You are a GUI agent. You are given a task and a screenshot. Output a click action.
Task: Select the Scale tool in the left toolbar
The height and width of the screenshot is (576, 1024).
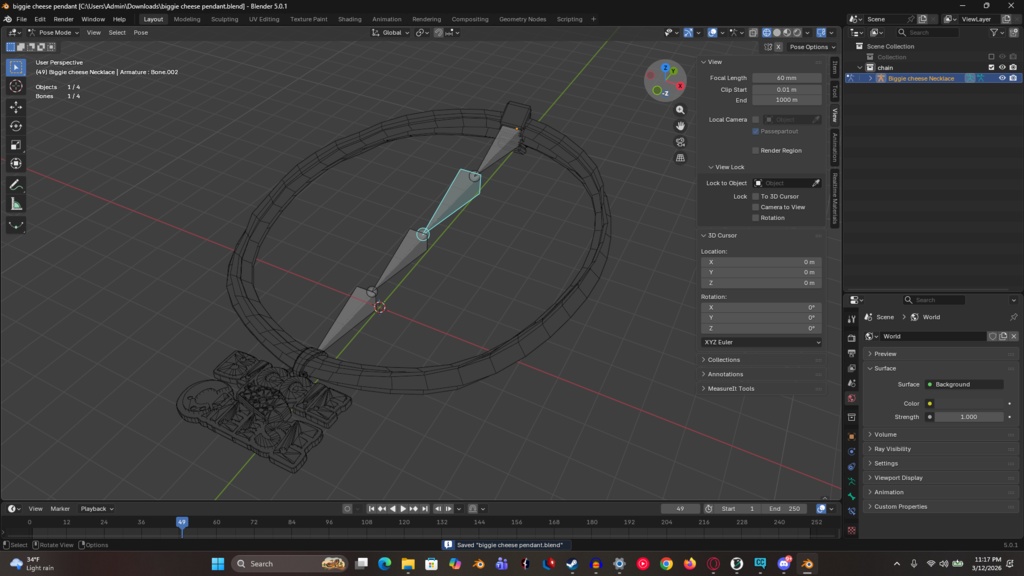coord(16,145)
